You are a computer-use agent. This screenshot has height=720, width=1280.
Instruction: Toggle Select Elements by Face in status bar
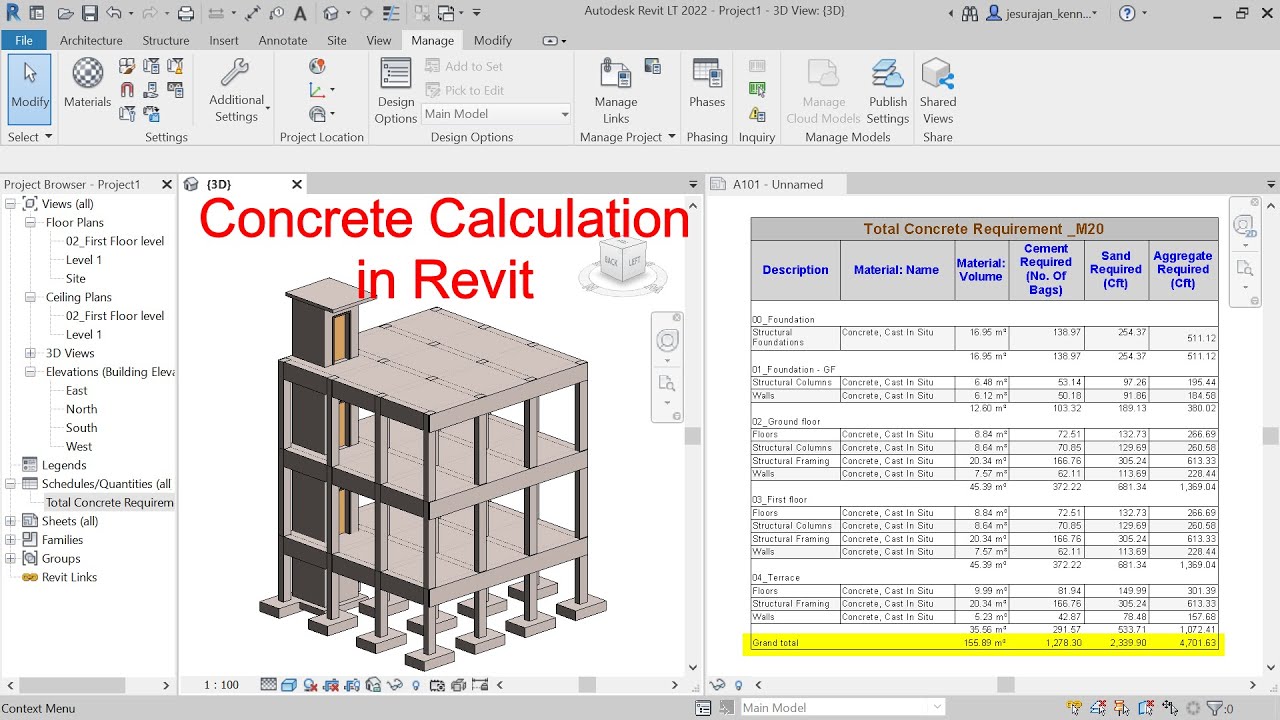(1146, 708)
